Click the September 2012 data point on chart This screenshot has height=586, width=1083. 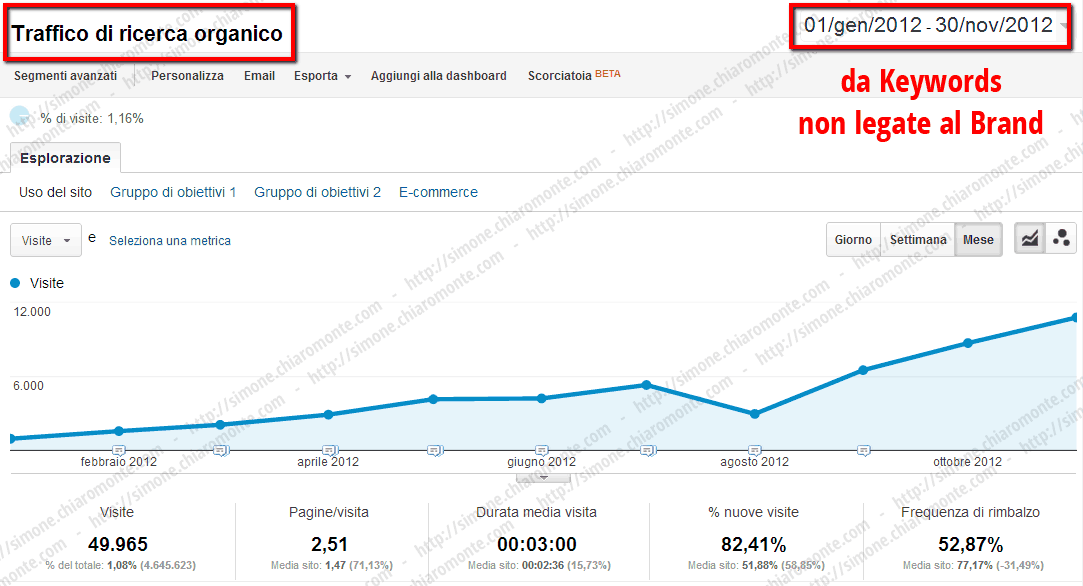(863, 370)
